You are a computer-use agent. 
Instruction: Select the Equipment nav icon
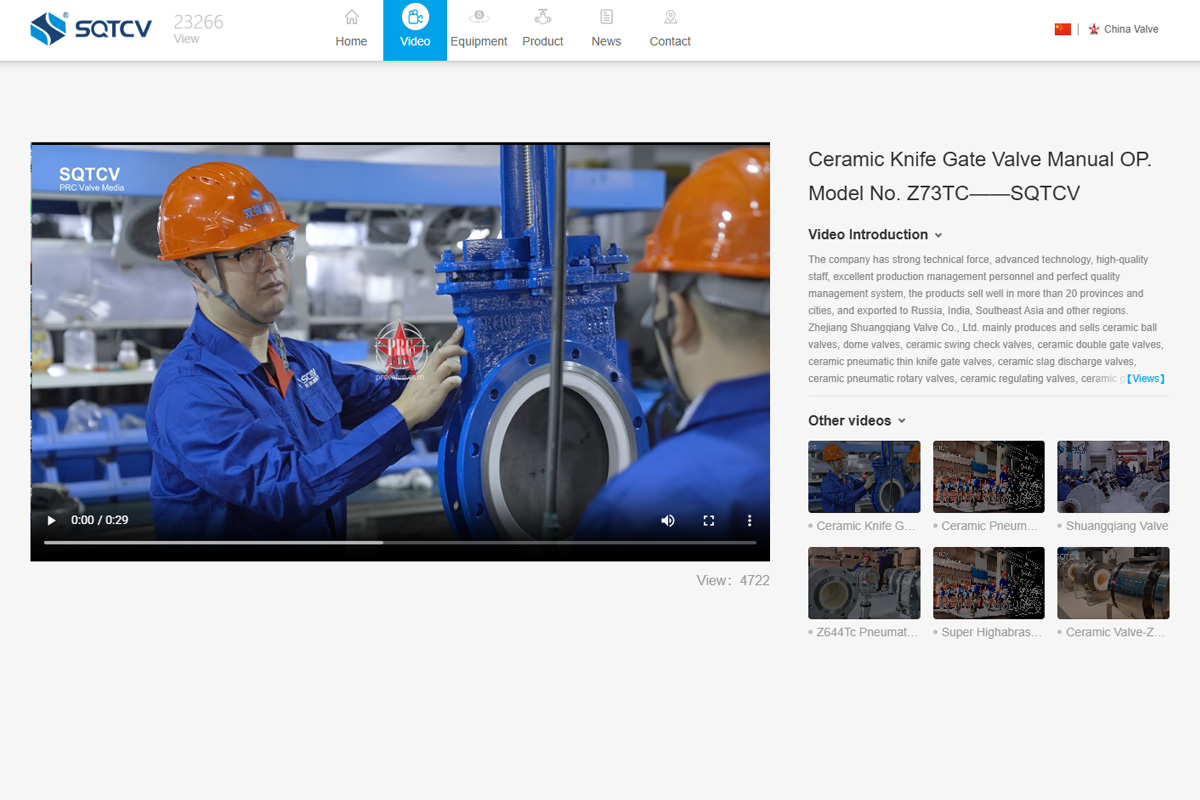pyautogui.click(x=479, y=17)
